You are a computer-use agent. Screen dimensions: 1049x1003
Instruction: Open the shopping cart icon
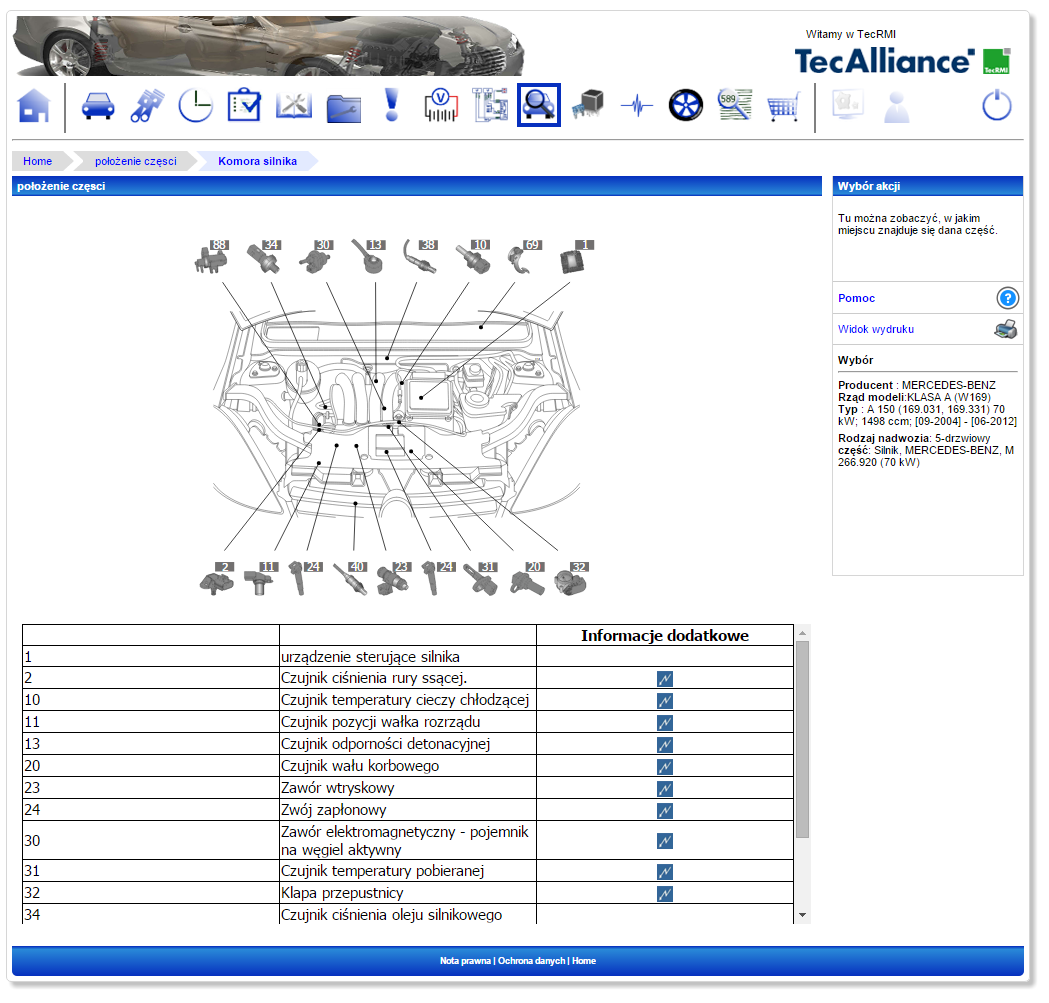[783, 106]
